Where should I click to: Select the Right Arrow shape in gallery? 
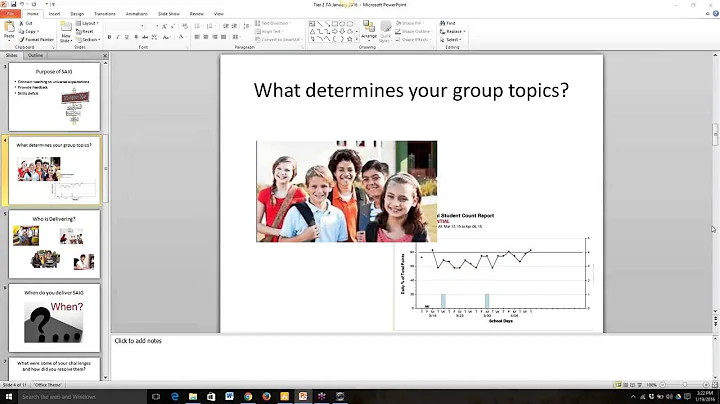(335, 31)
